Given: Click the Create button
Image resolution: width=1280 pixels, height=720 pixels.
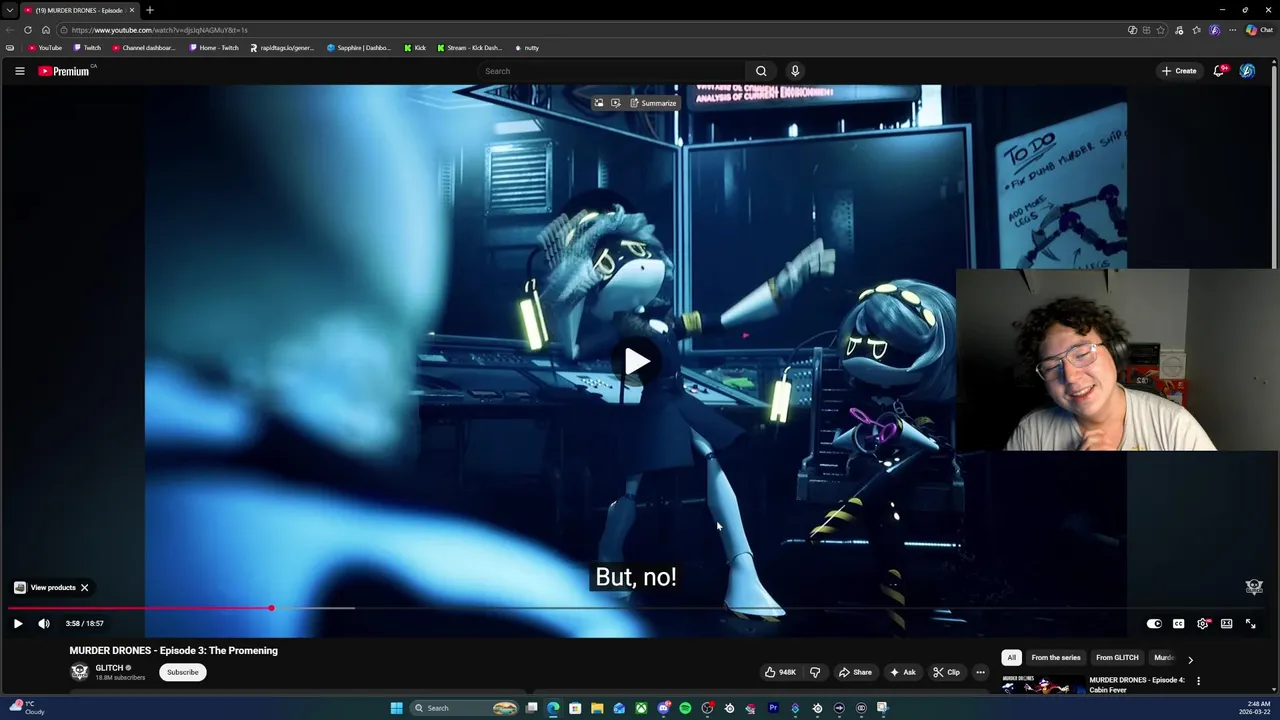Looking at the screenshot, I should (1179, 71).
